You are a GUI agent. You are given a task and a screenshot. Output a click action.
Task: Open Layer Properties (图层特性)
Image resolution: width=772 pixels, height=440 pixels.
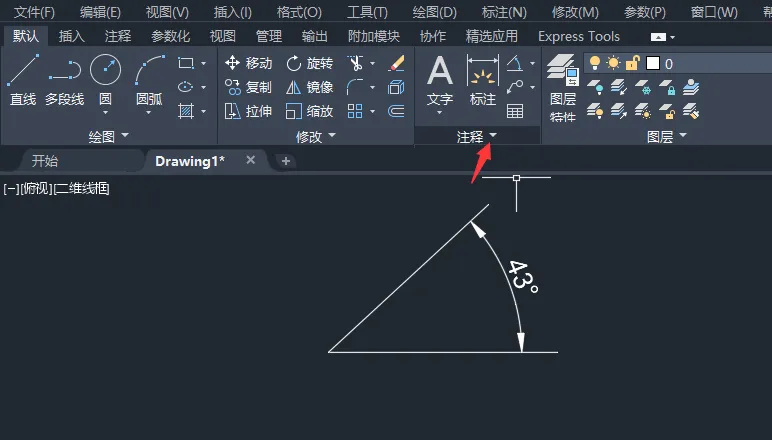563,88
